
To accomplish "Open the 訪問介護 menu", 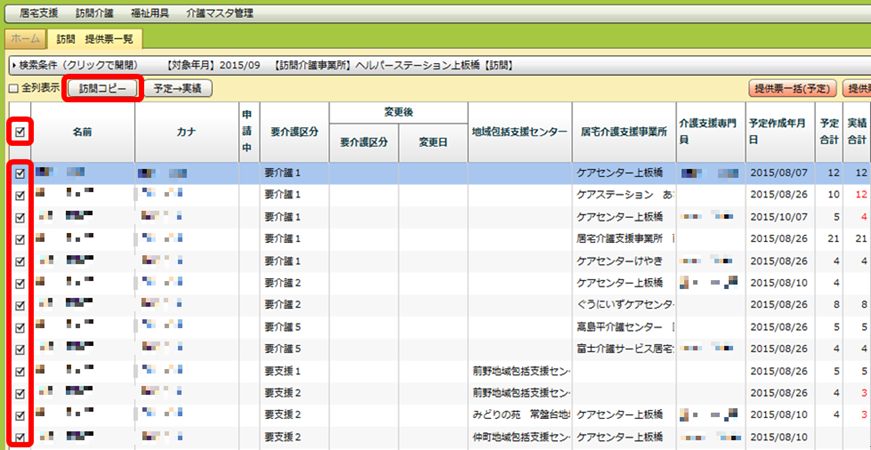I will coord(95,13).
